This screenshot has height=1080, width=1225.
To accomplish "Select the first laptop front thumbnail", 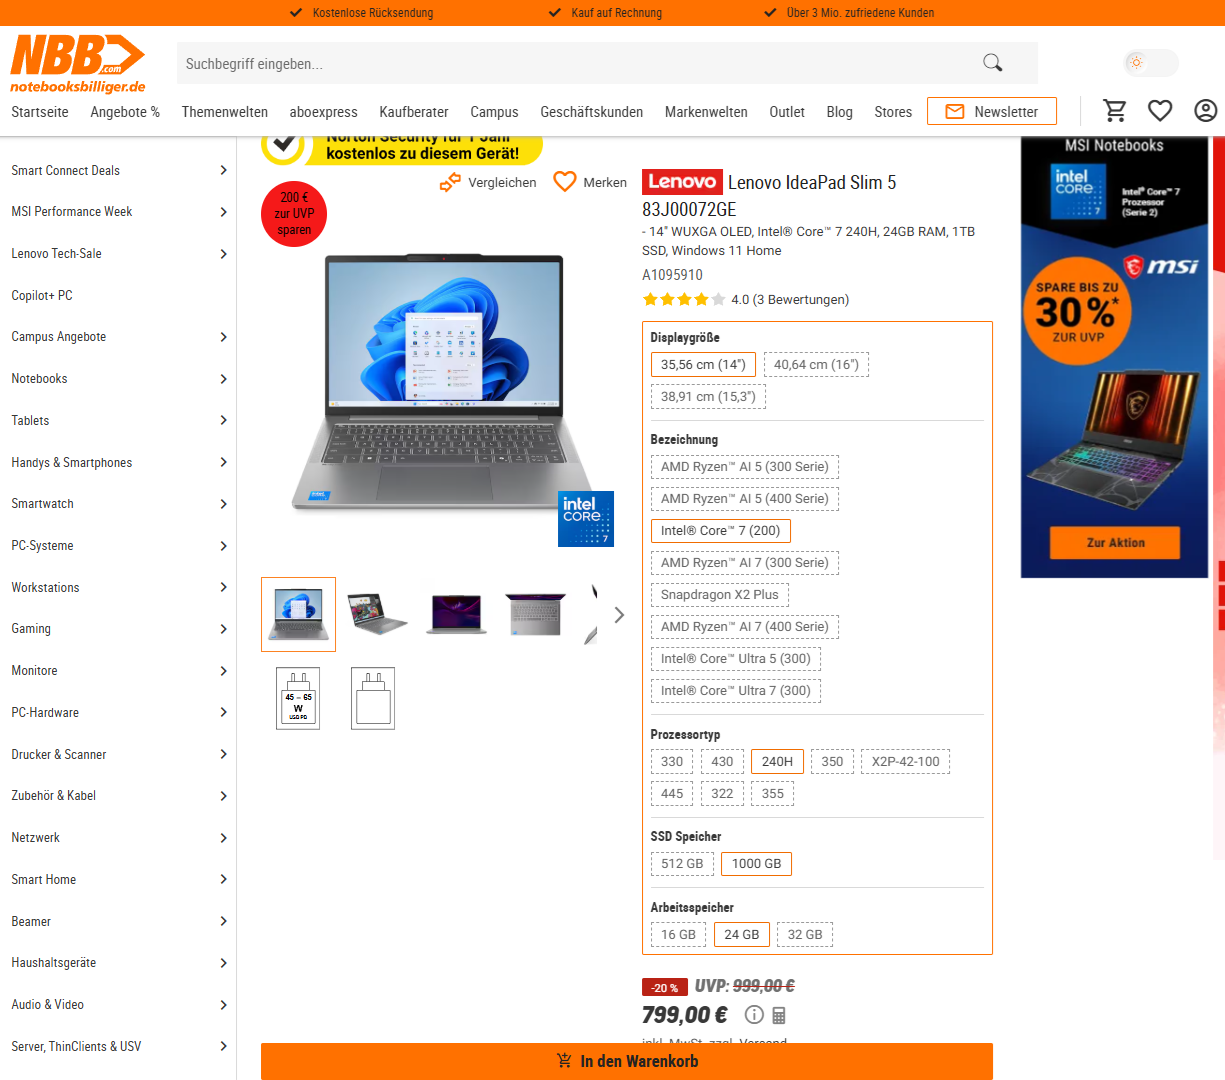I will click(298, 614).
